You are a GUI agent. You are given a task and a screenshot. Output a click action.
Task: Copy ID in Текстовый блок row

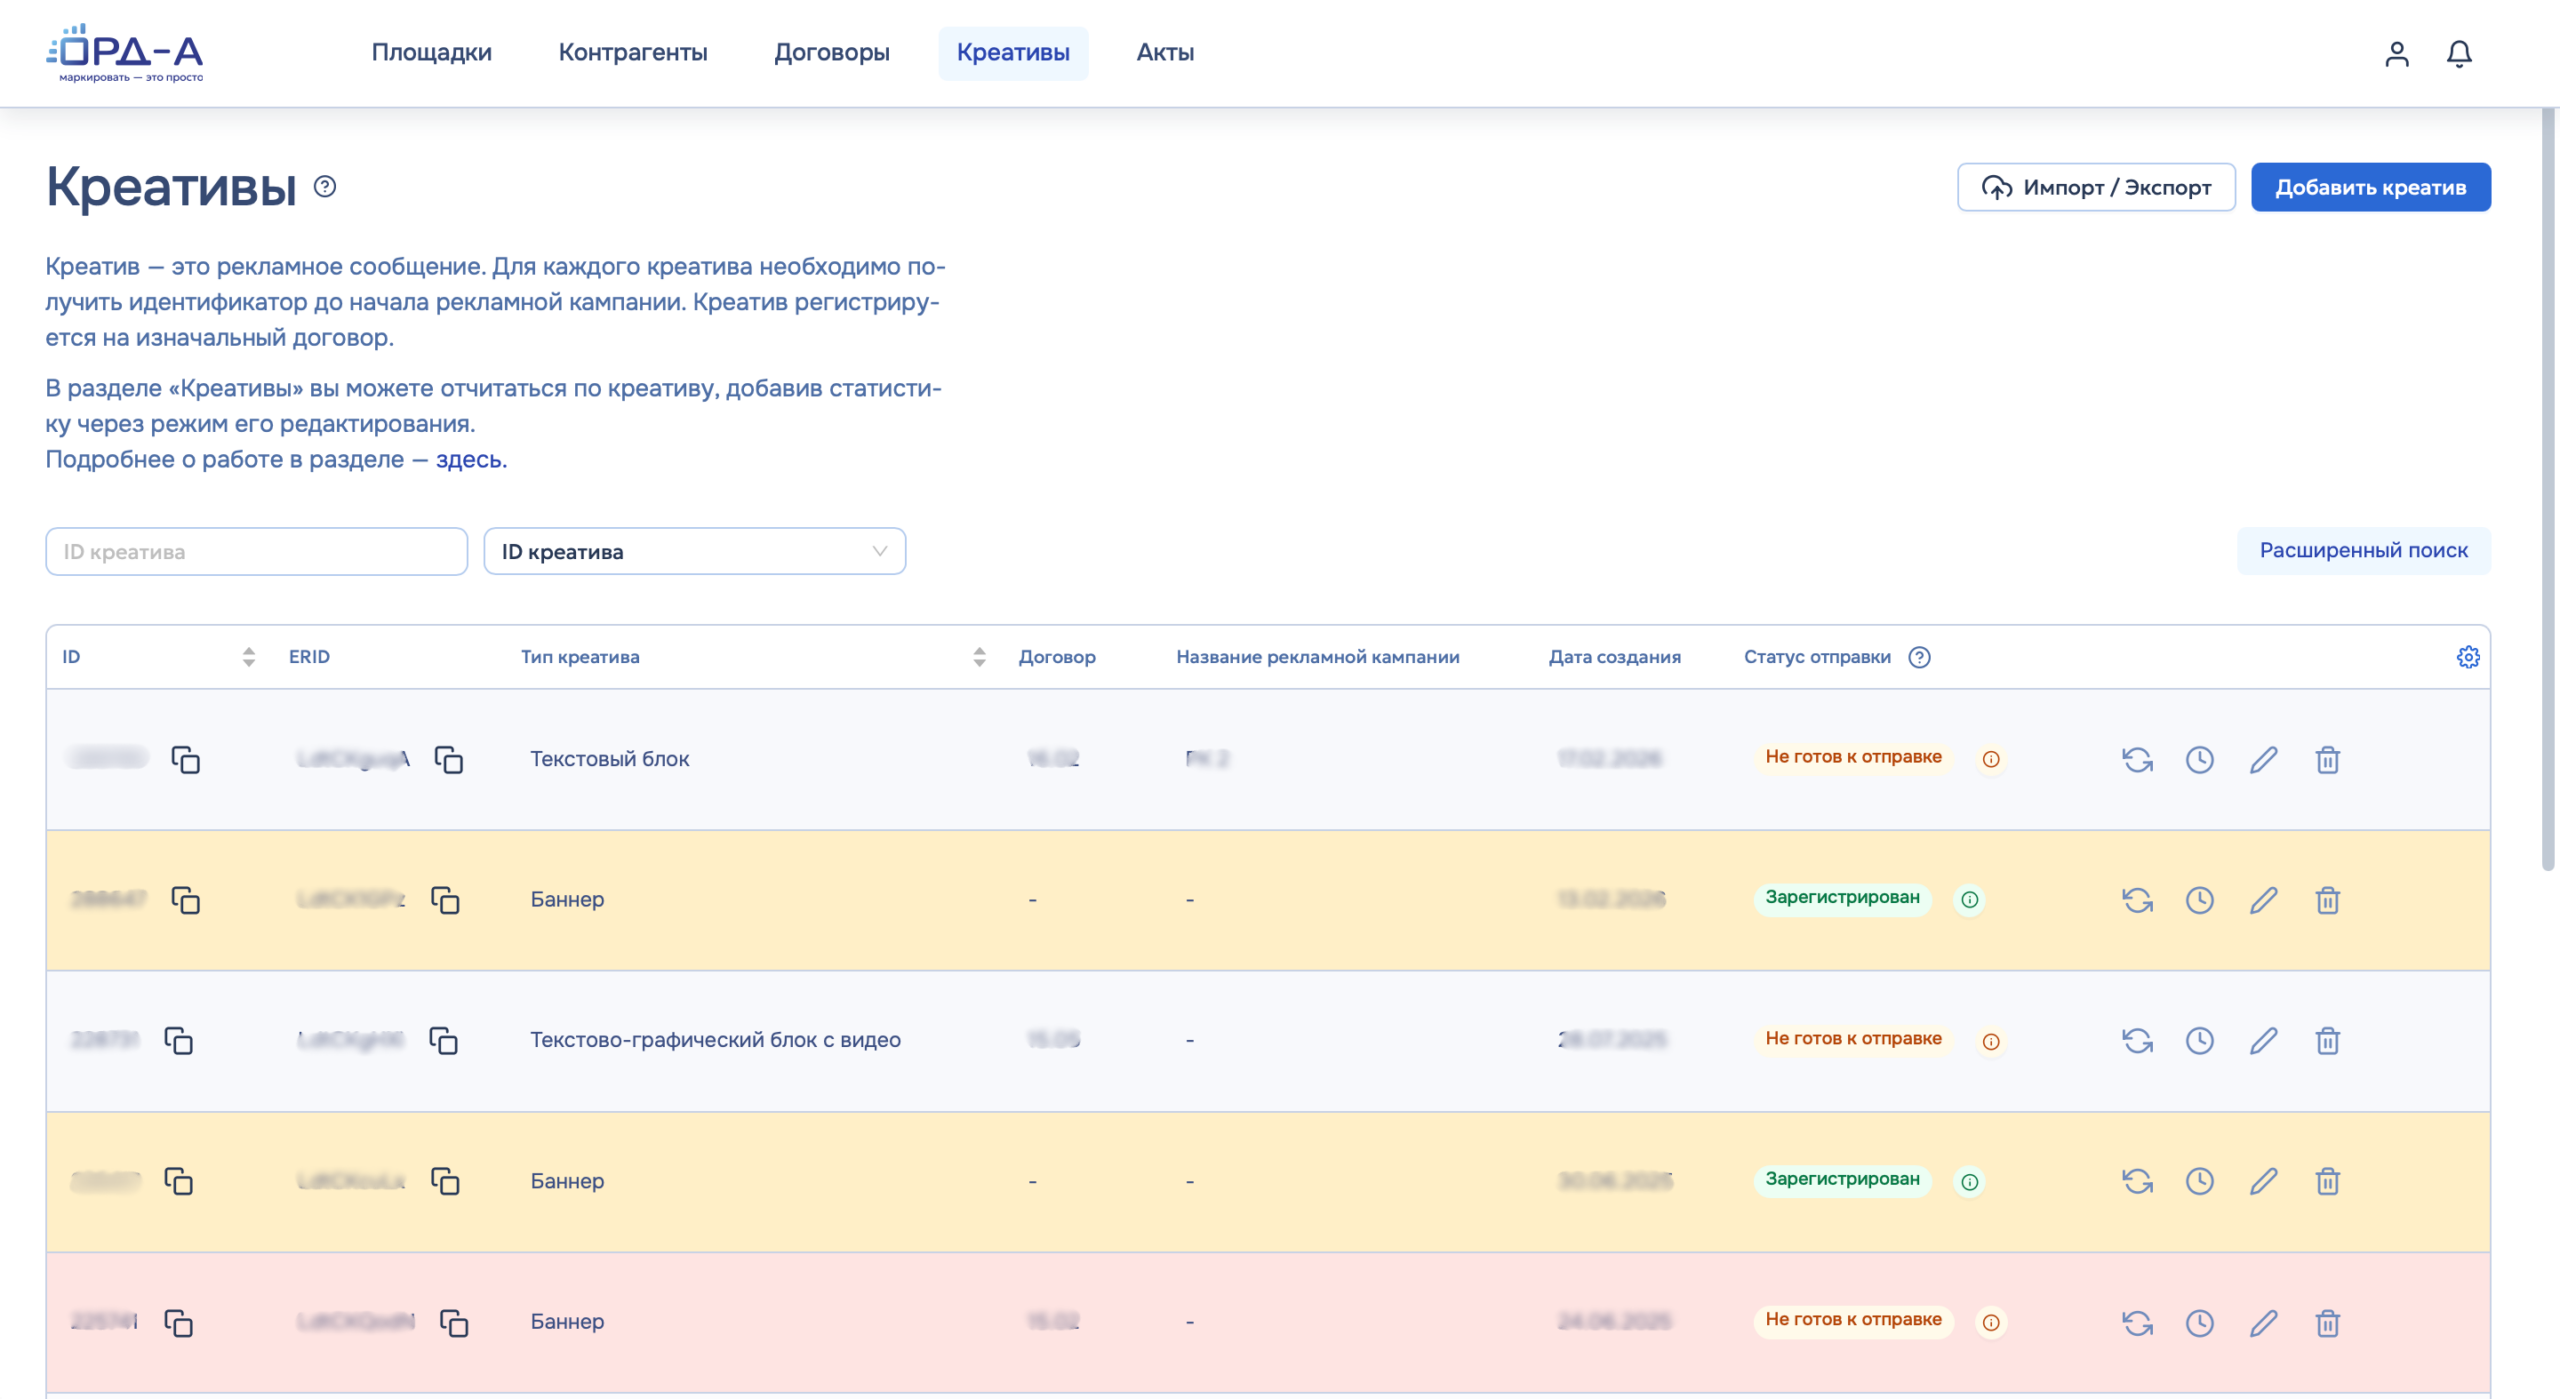coord(185,759)
